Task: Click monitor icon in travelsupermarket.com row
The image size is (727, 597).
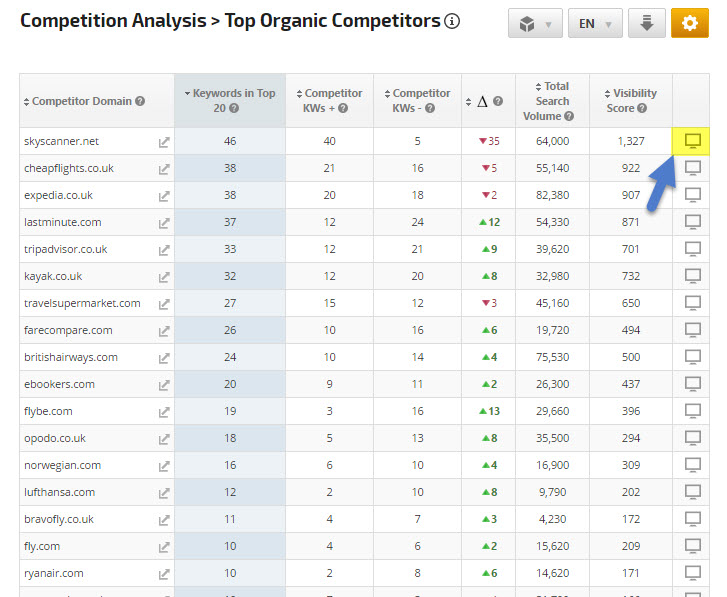Action: pos(693,303)
